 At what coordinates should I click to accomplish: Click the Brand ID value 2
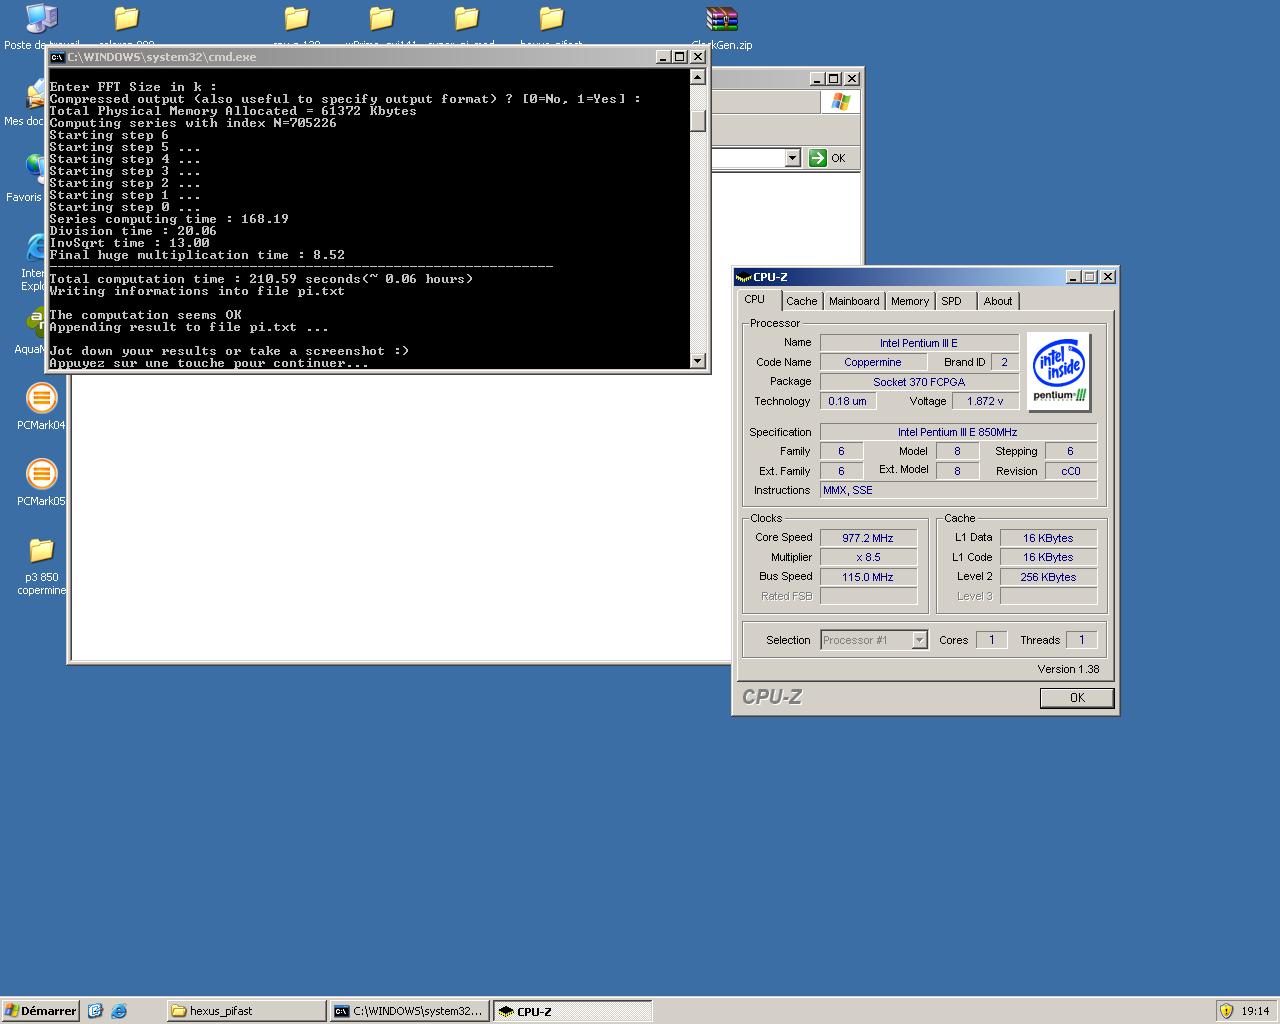(x=1005, y=362)
